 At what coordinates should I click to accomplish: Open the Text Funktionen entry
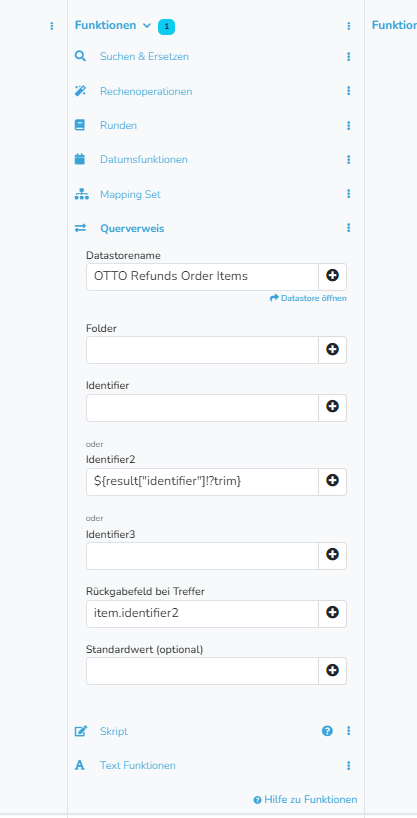138,765
